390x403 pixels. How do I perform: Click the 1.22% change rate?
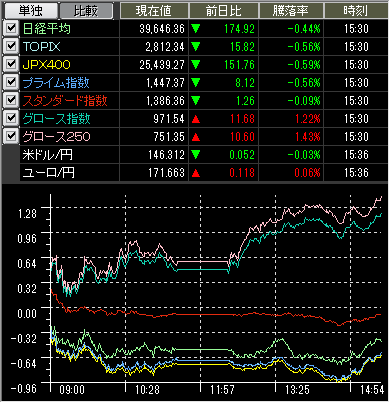point(308,119)
